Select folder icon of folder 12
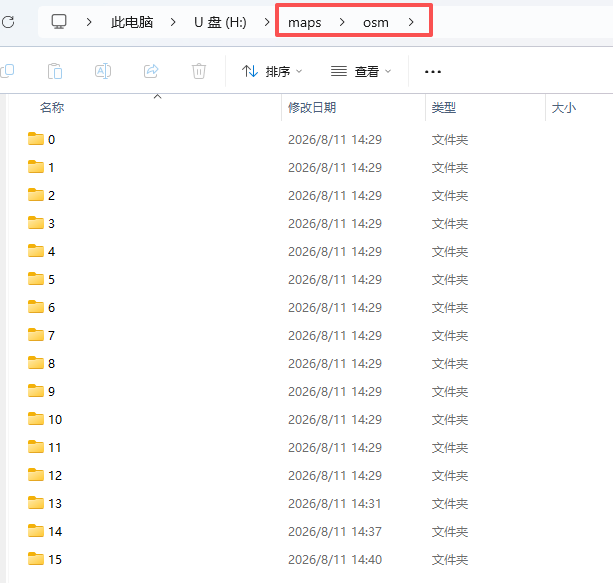The image size is (613, 583). coord(36,475)
